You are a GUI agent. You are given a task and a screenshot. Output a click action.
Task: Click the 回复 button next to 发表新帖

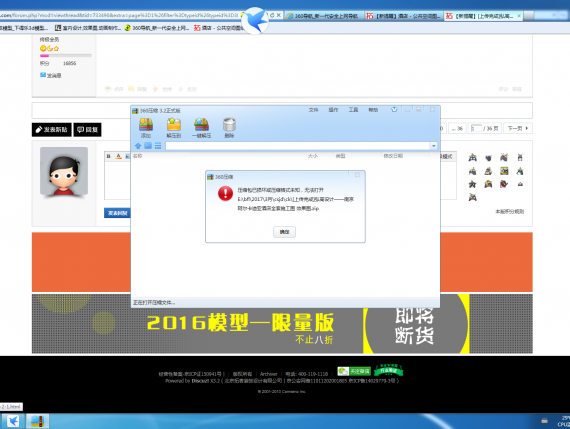tap(87, 129)
